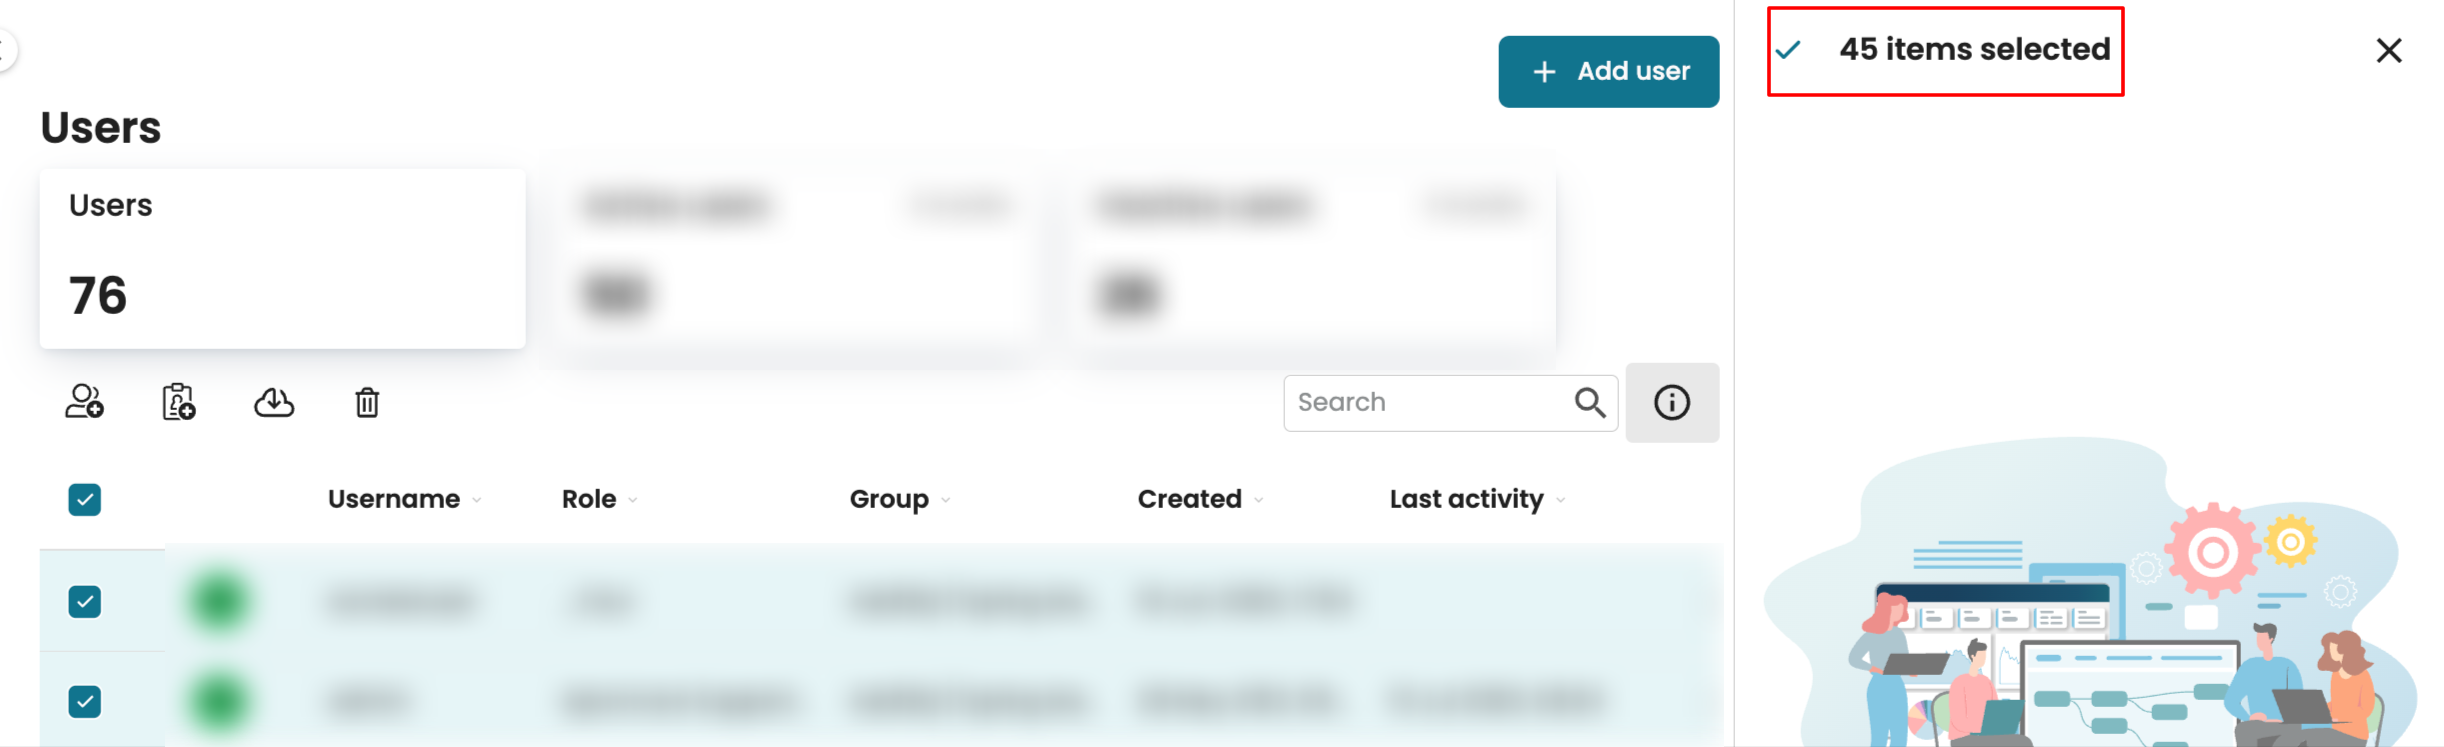Viewport: 2444px width, 747px height.
Task: Expand the Role column sort arrow
Action: point(633,500)
